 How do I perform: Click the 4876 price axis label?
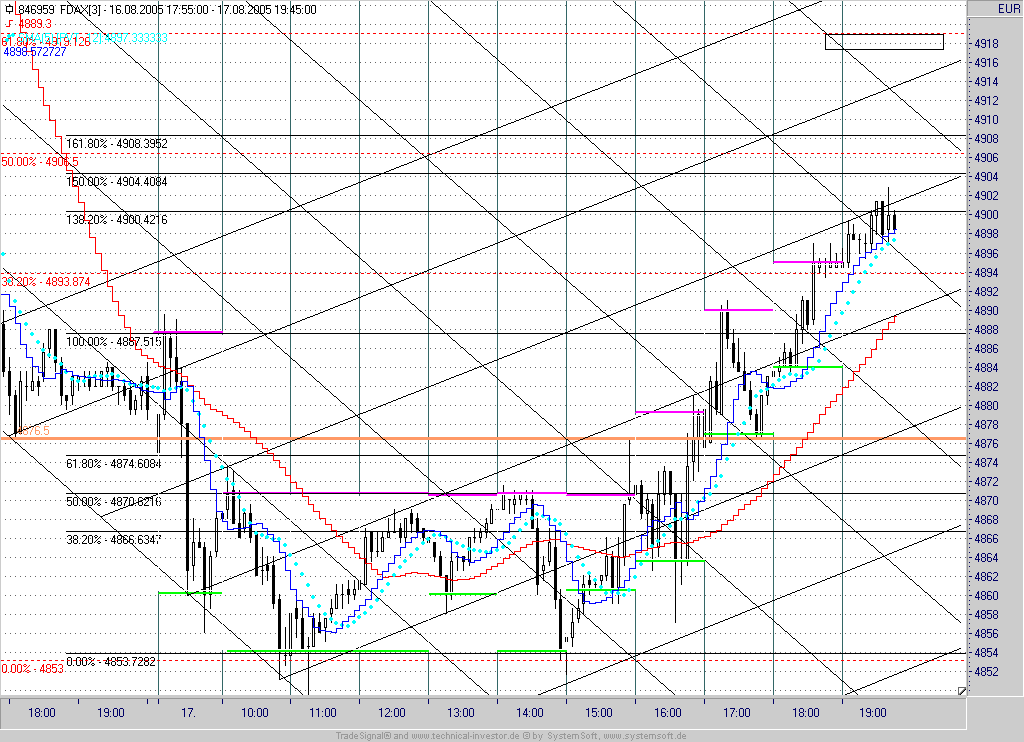(x=986, y=444)
